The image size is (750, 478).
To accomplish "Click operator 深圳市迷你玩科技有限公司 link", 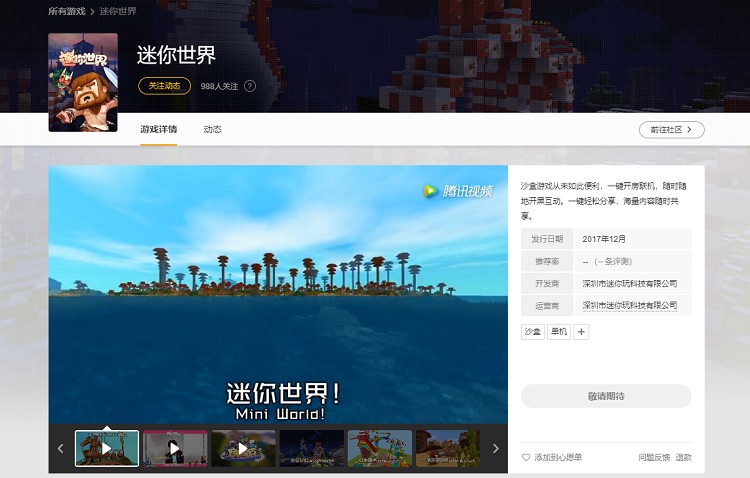I will (x=629, y=305).
